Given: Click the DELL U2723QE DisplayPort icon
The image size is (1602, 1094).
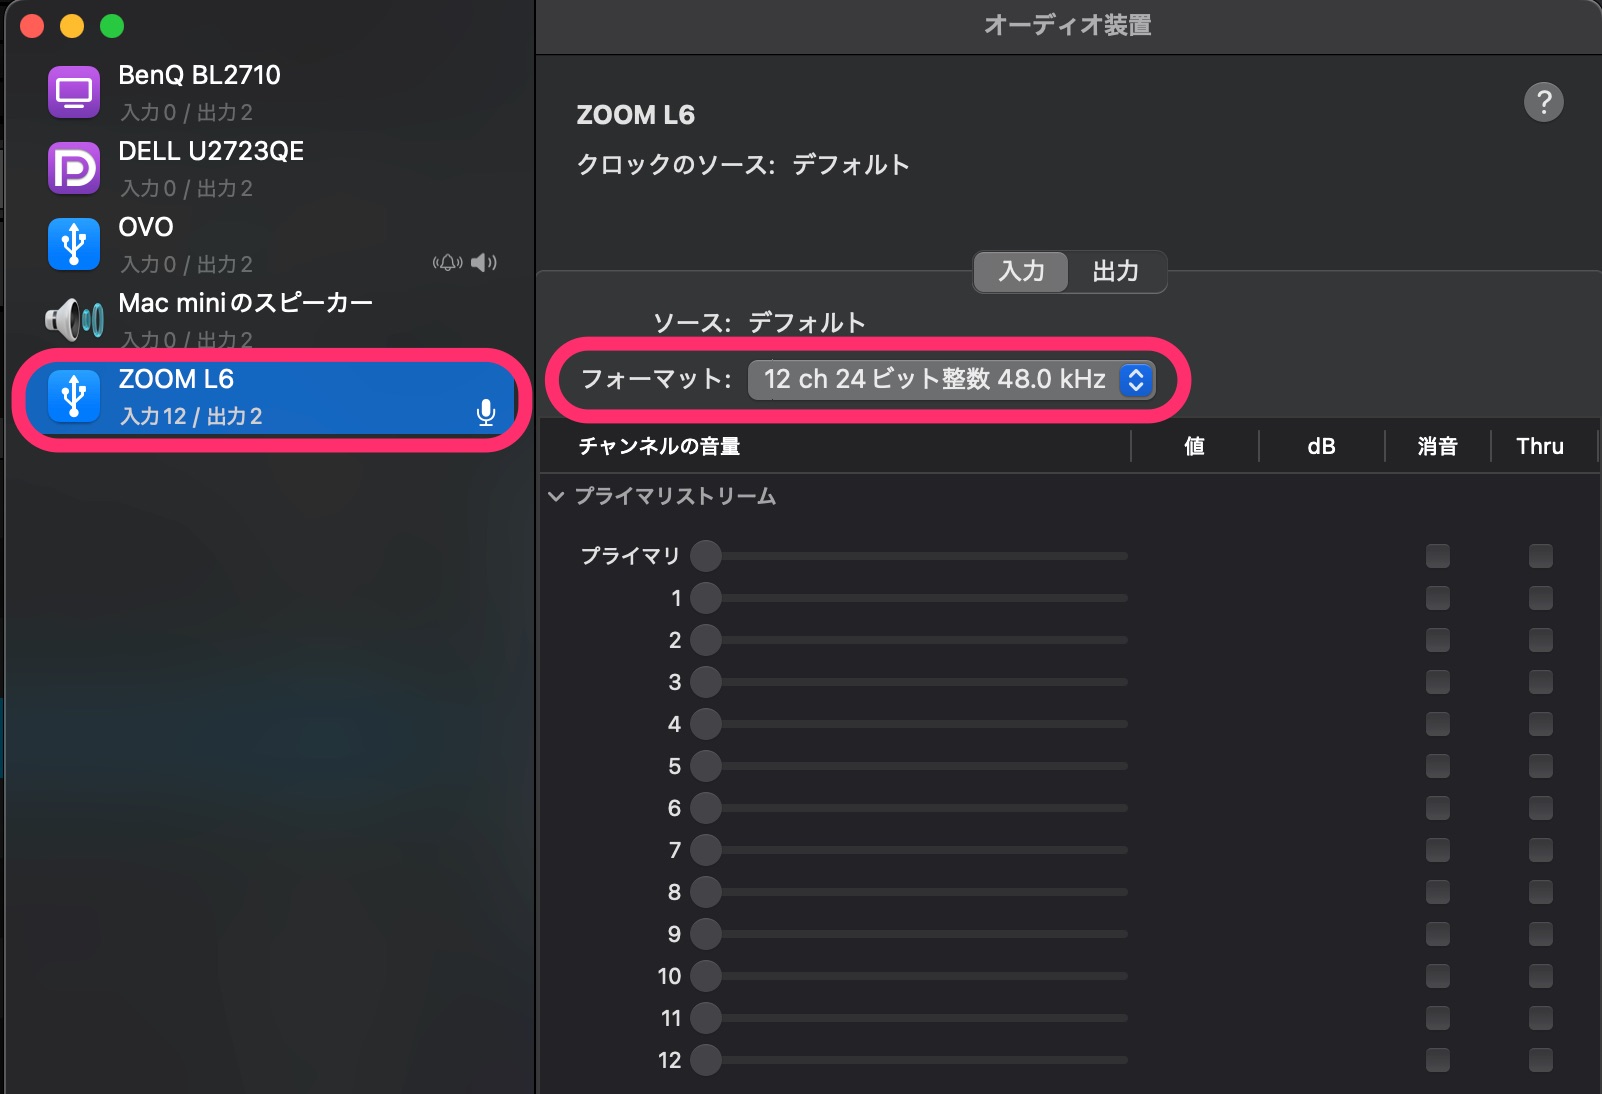Looking at the screenshot, I should (74, 168).
